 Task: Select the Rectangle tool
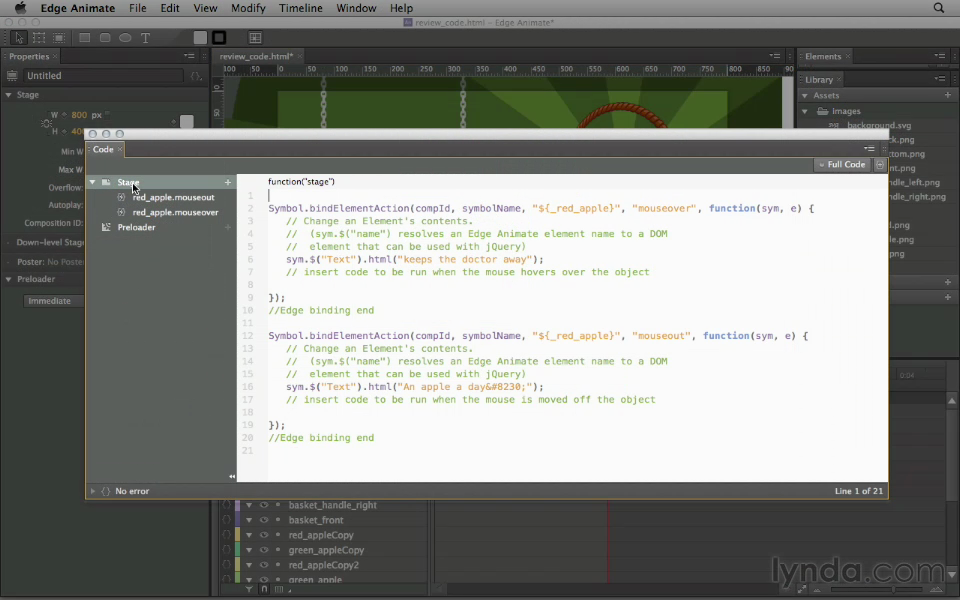(84, 38)
